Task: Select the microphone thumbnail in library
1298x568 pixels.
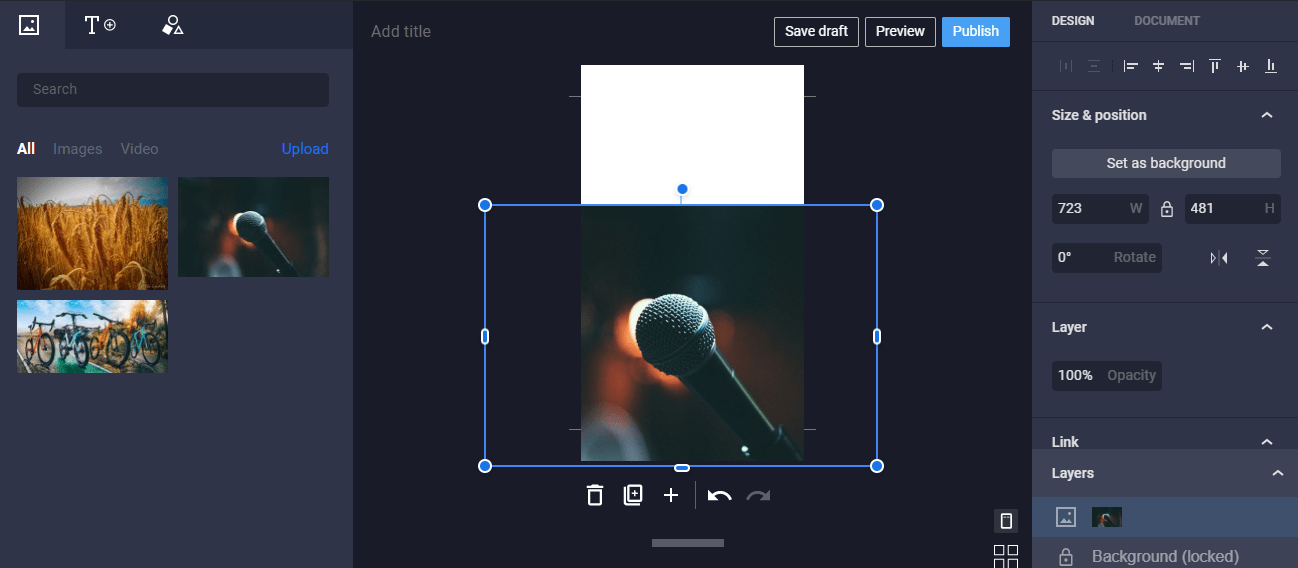Action: [x=253, y=227]
